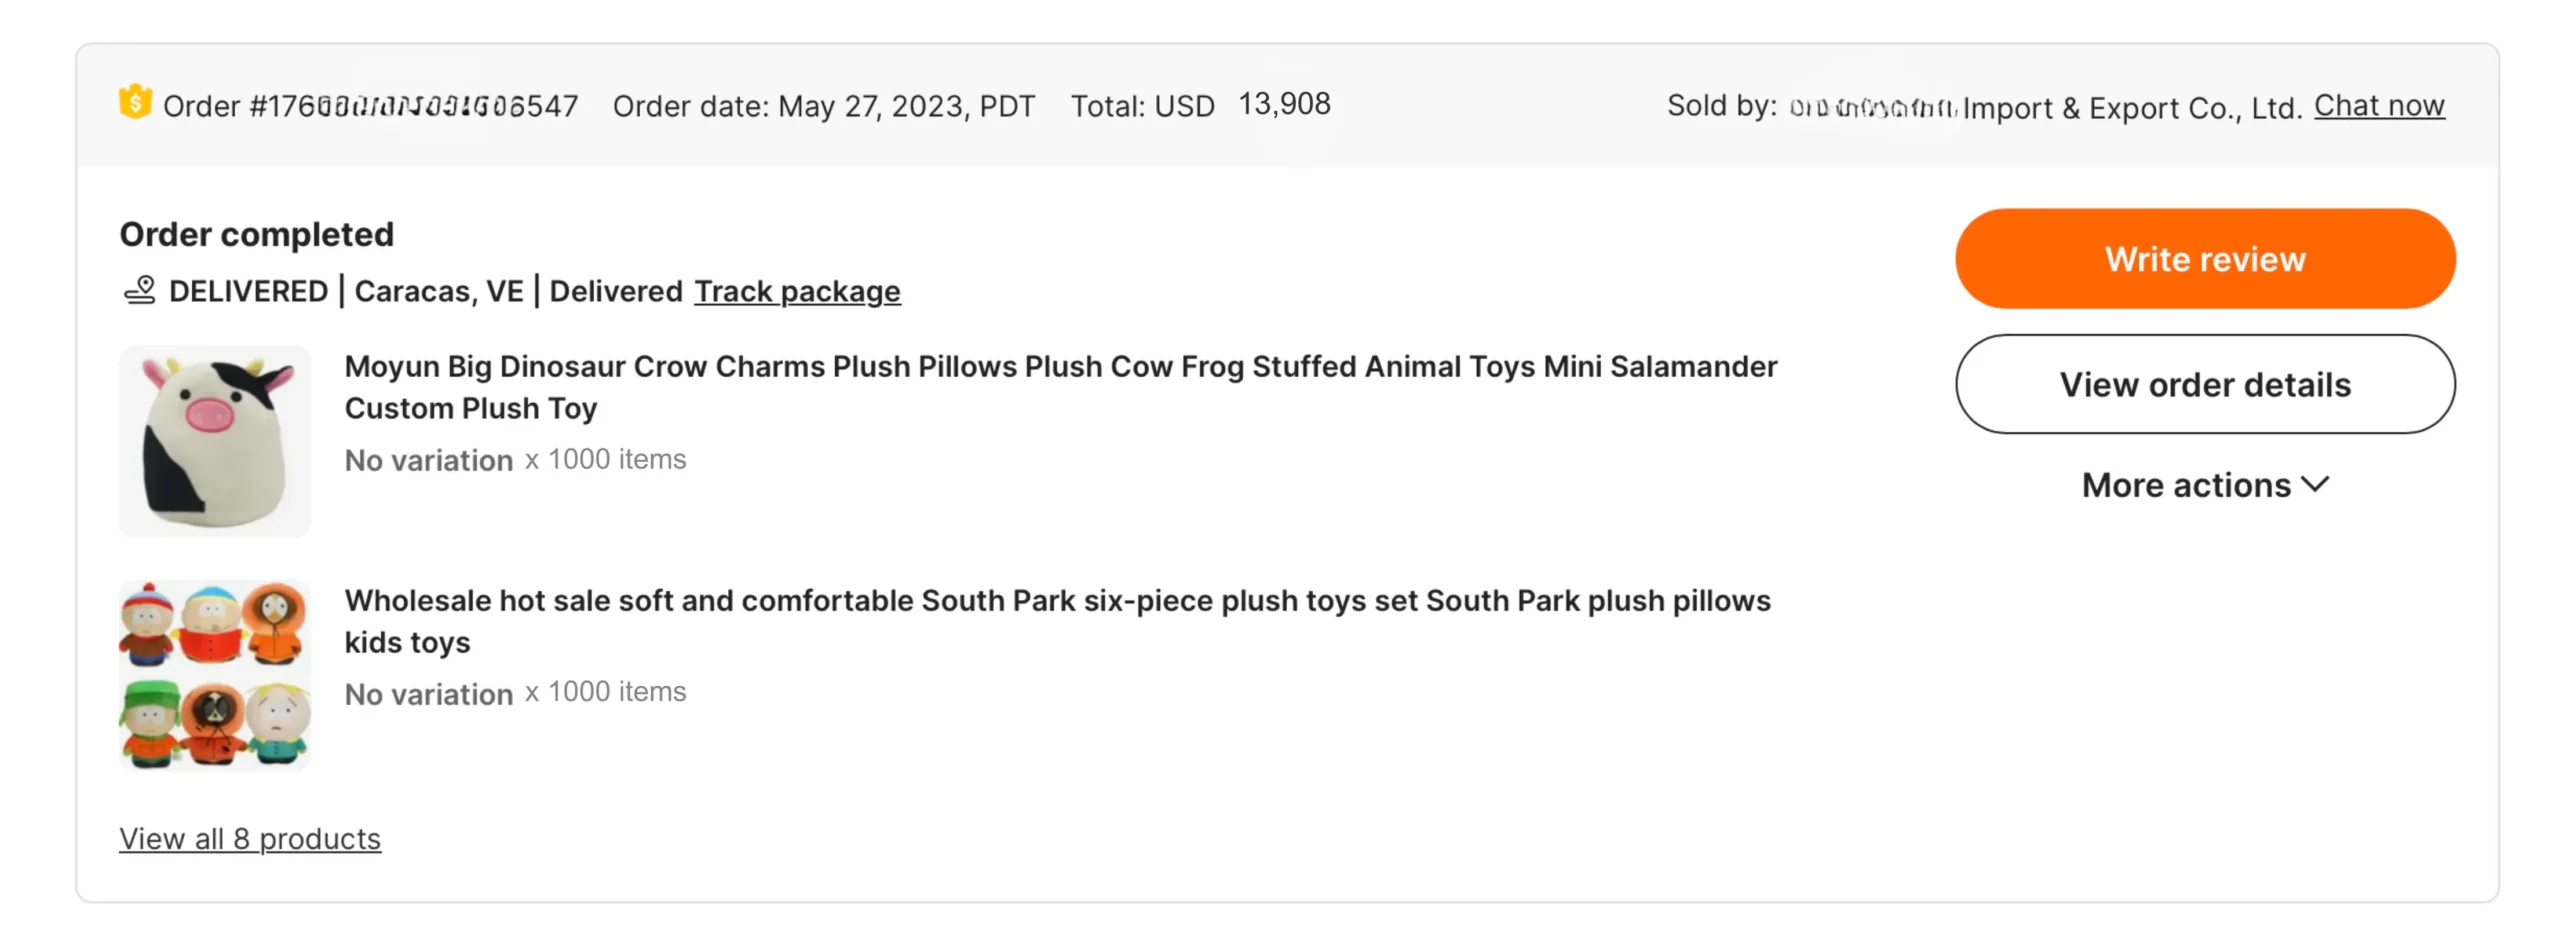Open View order details
Viewport: 2560px width, 943px height.
coord(2204,385)
